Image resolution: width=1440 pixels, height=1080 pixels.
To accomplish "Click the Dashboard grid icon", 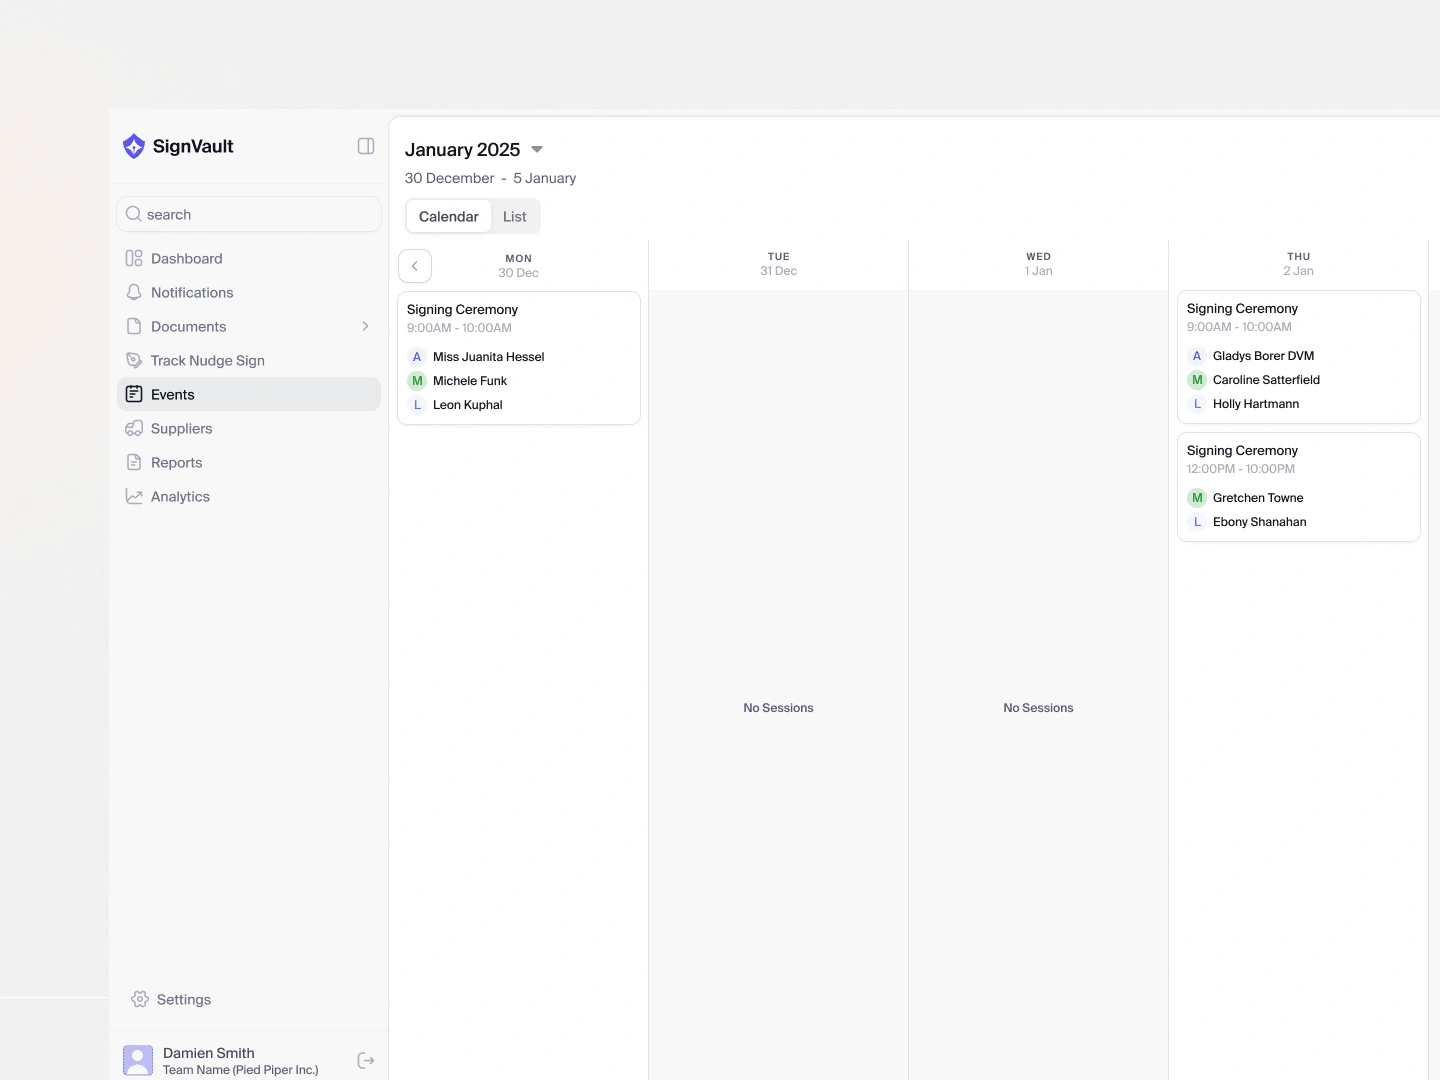I will (x=134, y=258).
